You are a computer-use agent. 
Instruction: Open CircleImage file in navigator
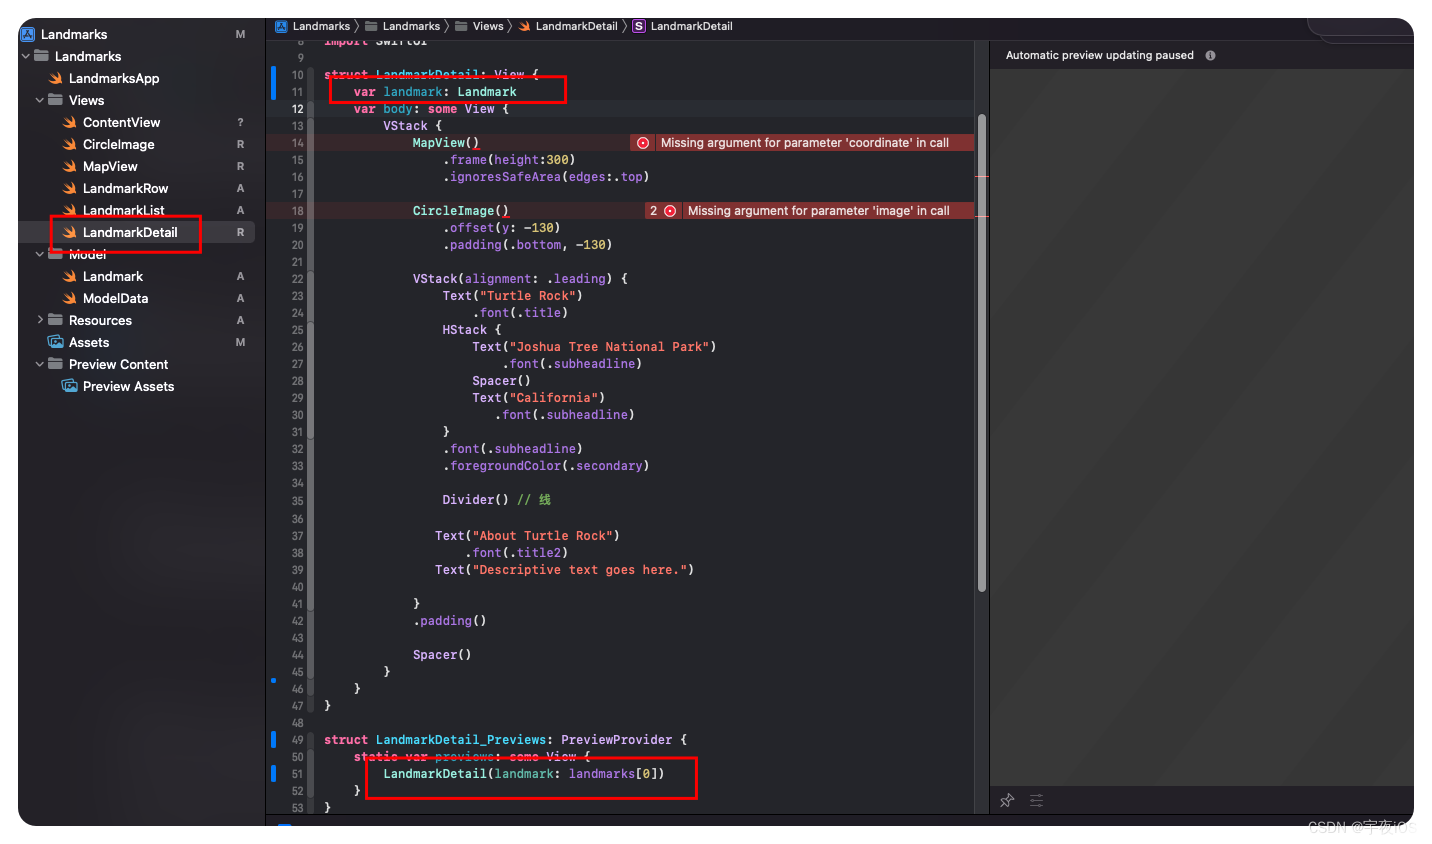click(x=118, y=144)
